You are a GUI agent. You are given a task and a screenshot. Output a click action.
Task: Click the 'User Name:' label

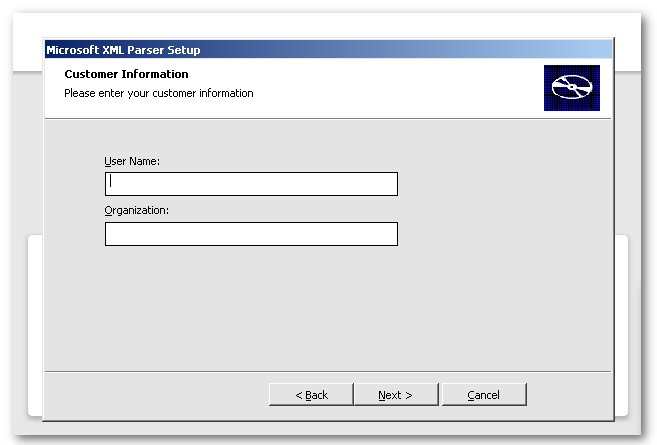pos(132,161)
